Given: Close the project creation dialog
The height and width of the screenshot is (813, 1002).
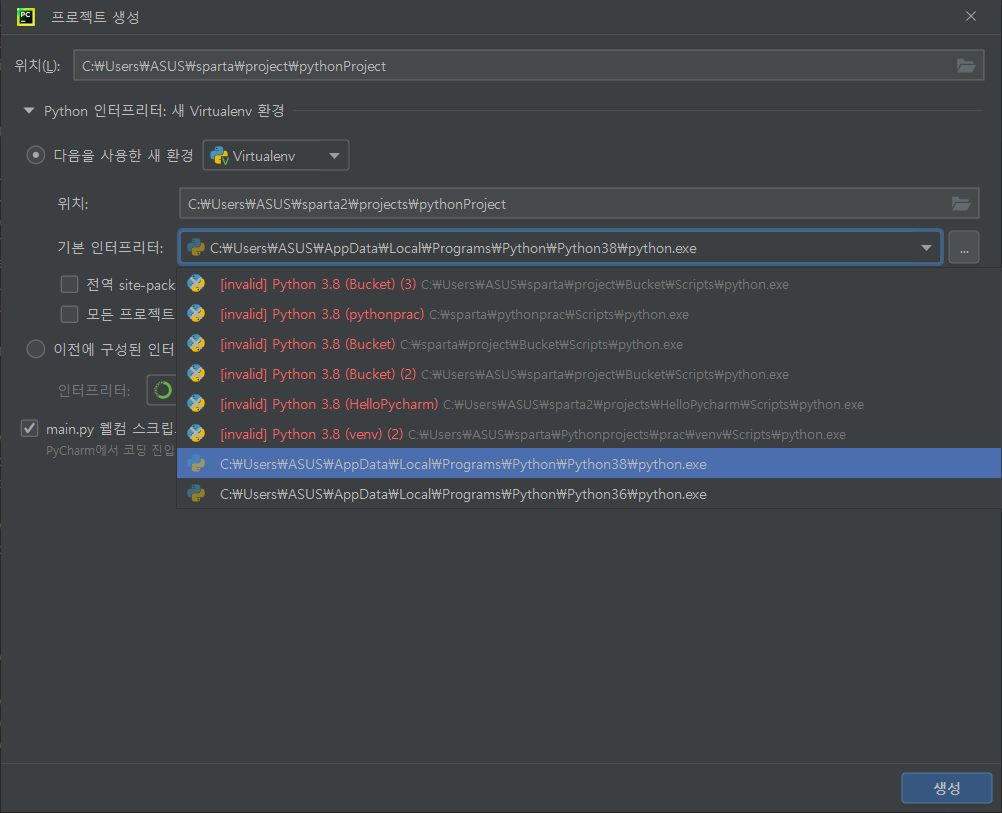Looking at the screenshot, I should (x=971, y=16).
